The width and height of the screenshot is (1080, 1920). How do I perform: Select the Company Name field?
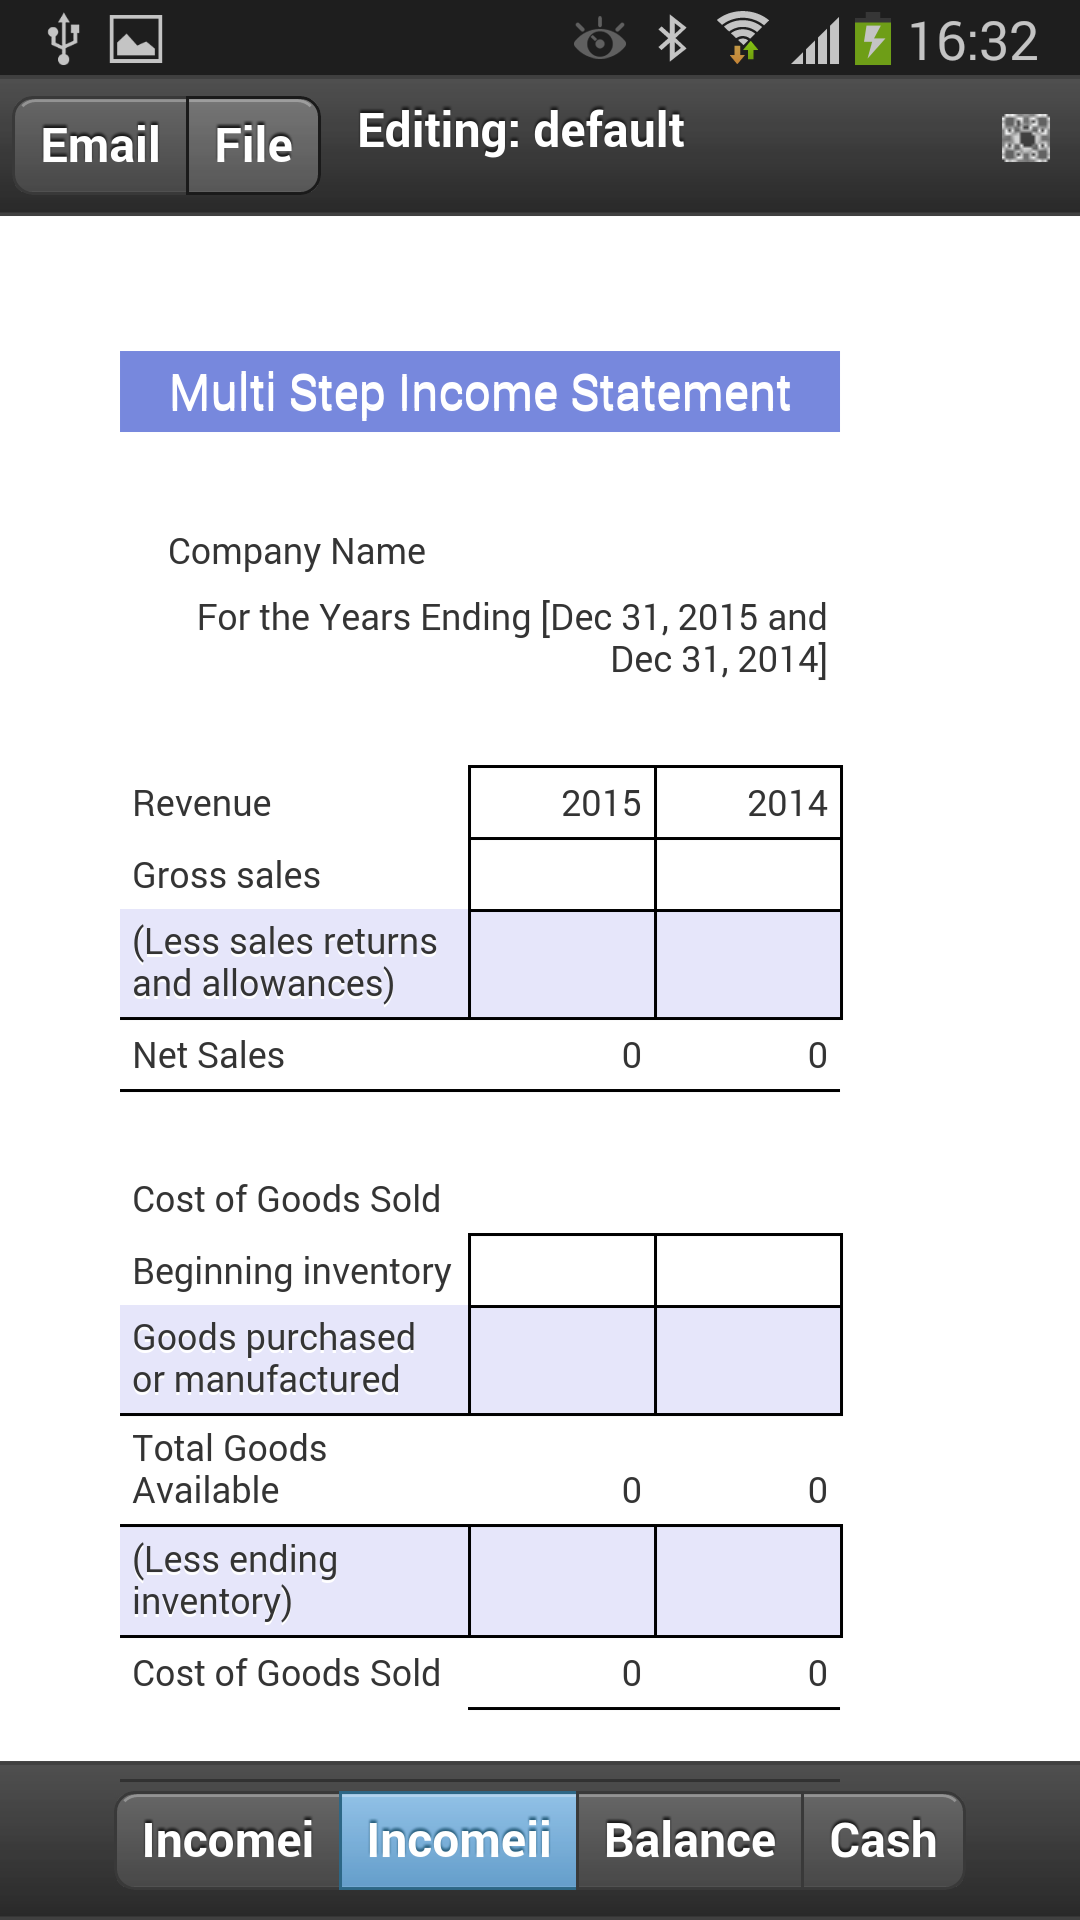click(297, 552)
